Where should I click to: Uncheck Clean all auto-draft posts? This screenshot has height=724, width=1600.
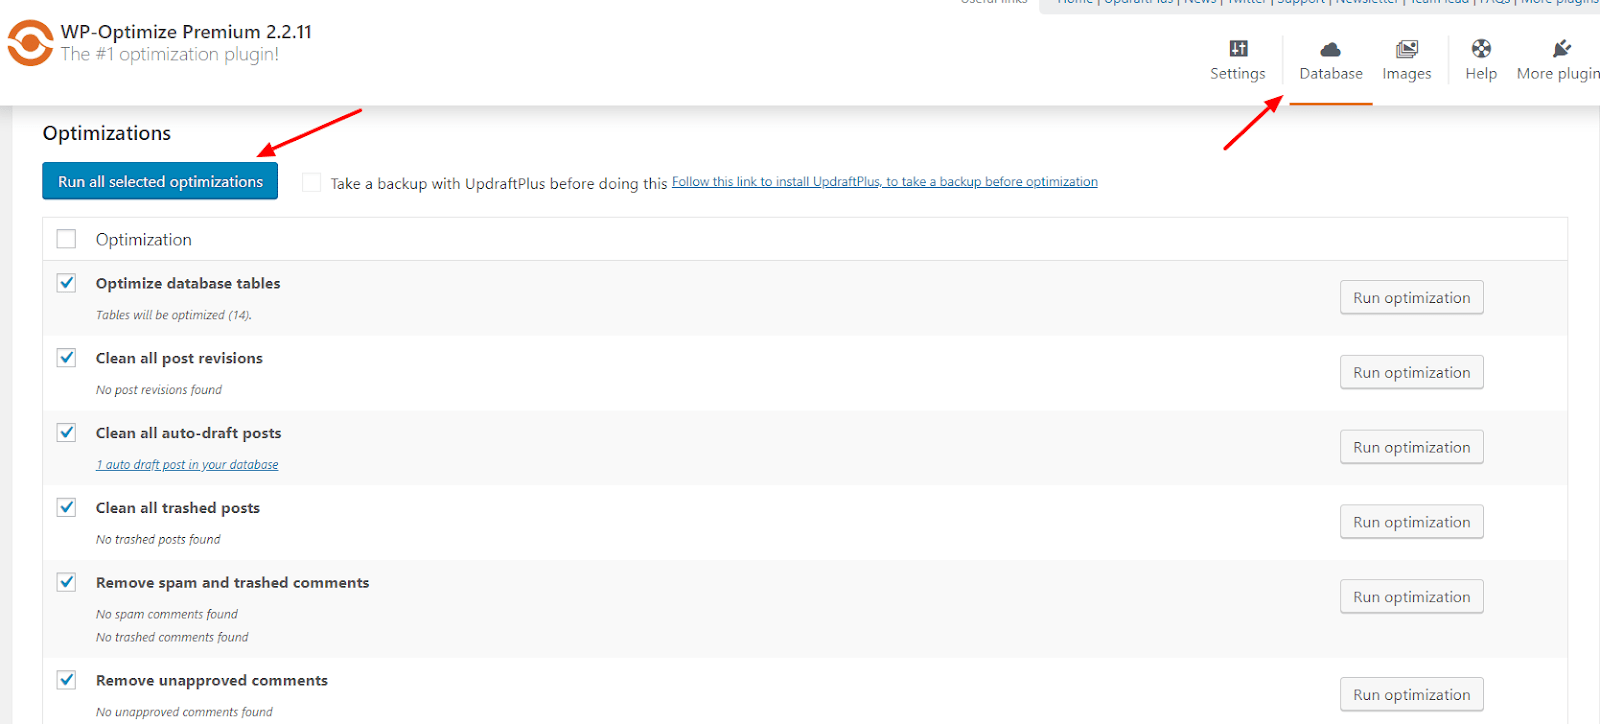tap(66, 432)
